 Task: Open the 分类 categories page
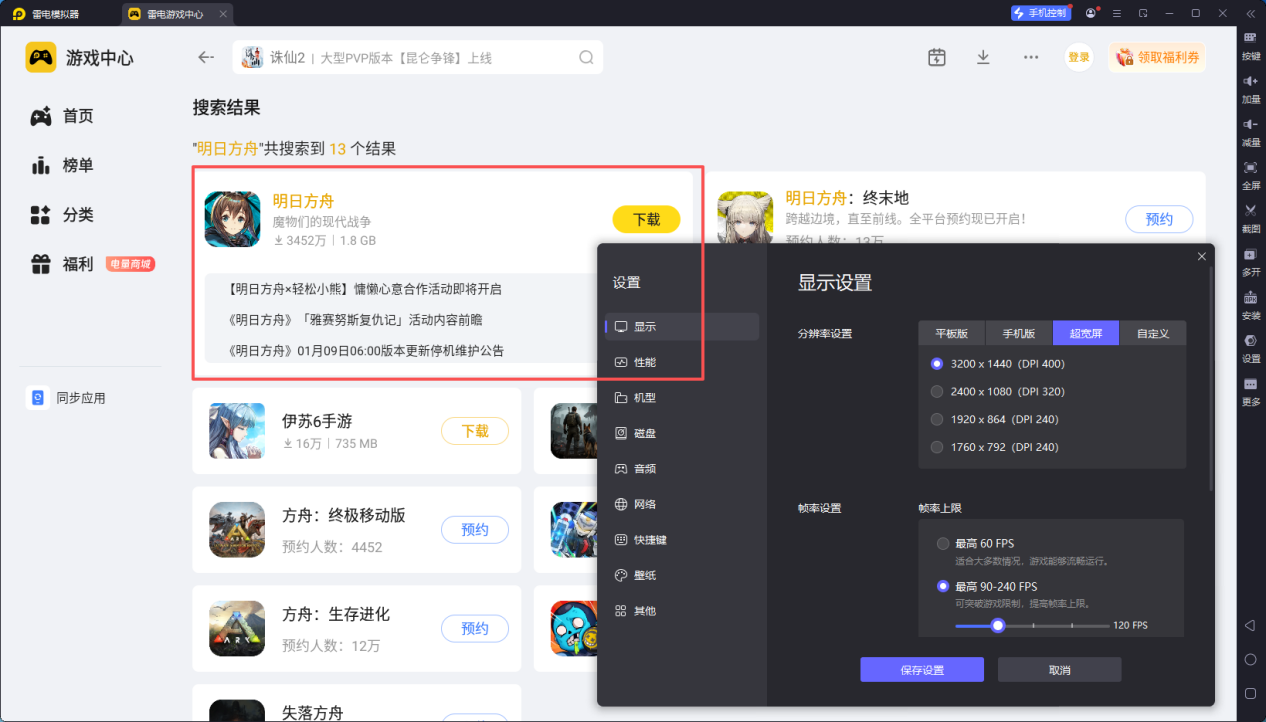pos(62,214)
